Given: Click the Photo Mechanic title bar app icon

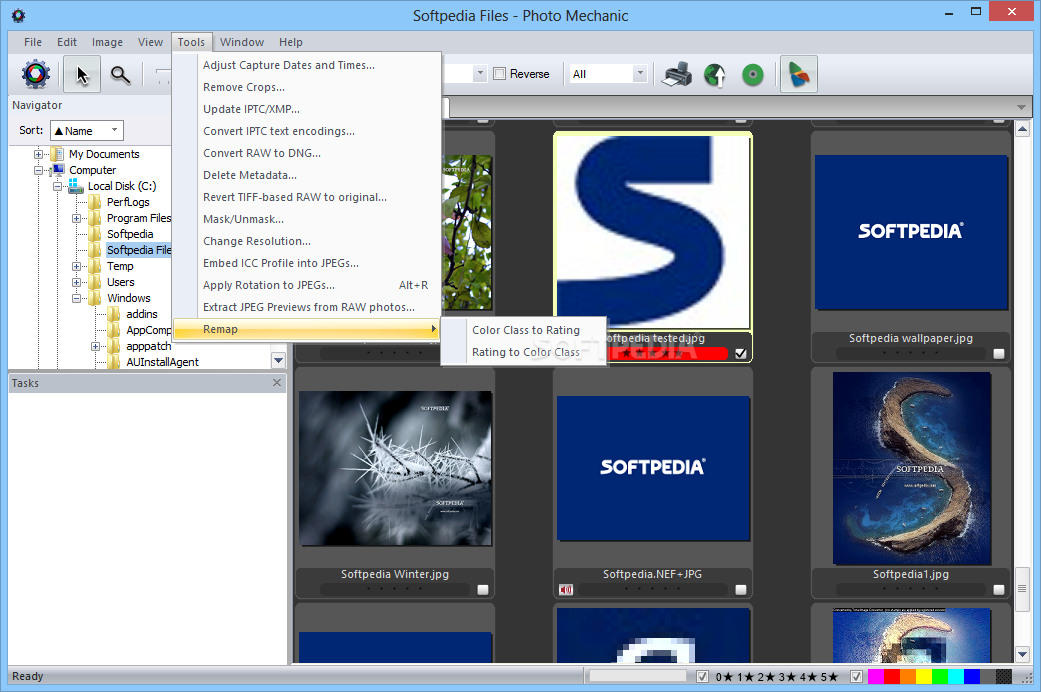Looking at the screenshot, I should coord(19,15).
